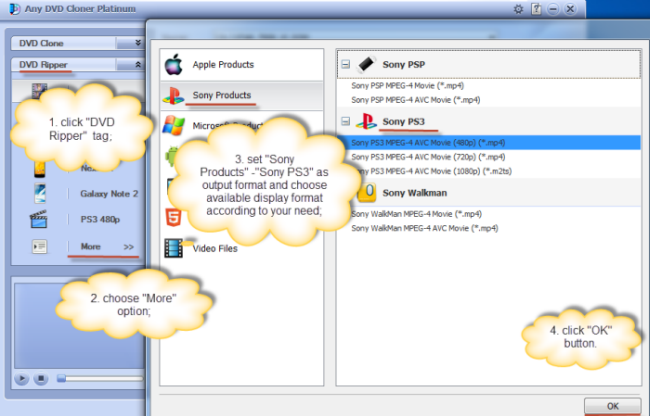The image size is (650, 416).
Task: Stop the preview playback
Action: coord(41,378)
